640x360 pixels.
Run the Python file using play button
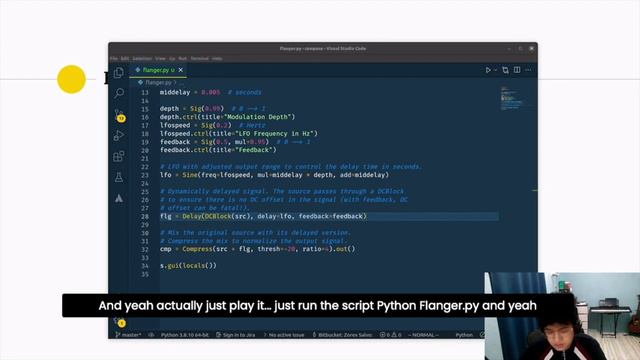click(488, 70)
